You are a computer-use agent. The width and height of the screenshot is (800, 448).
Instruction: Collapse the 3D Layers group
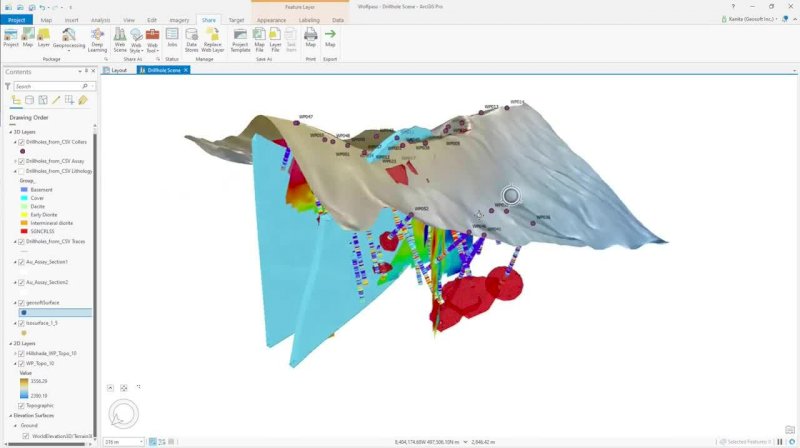pos(11,132)
